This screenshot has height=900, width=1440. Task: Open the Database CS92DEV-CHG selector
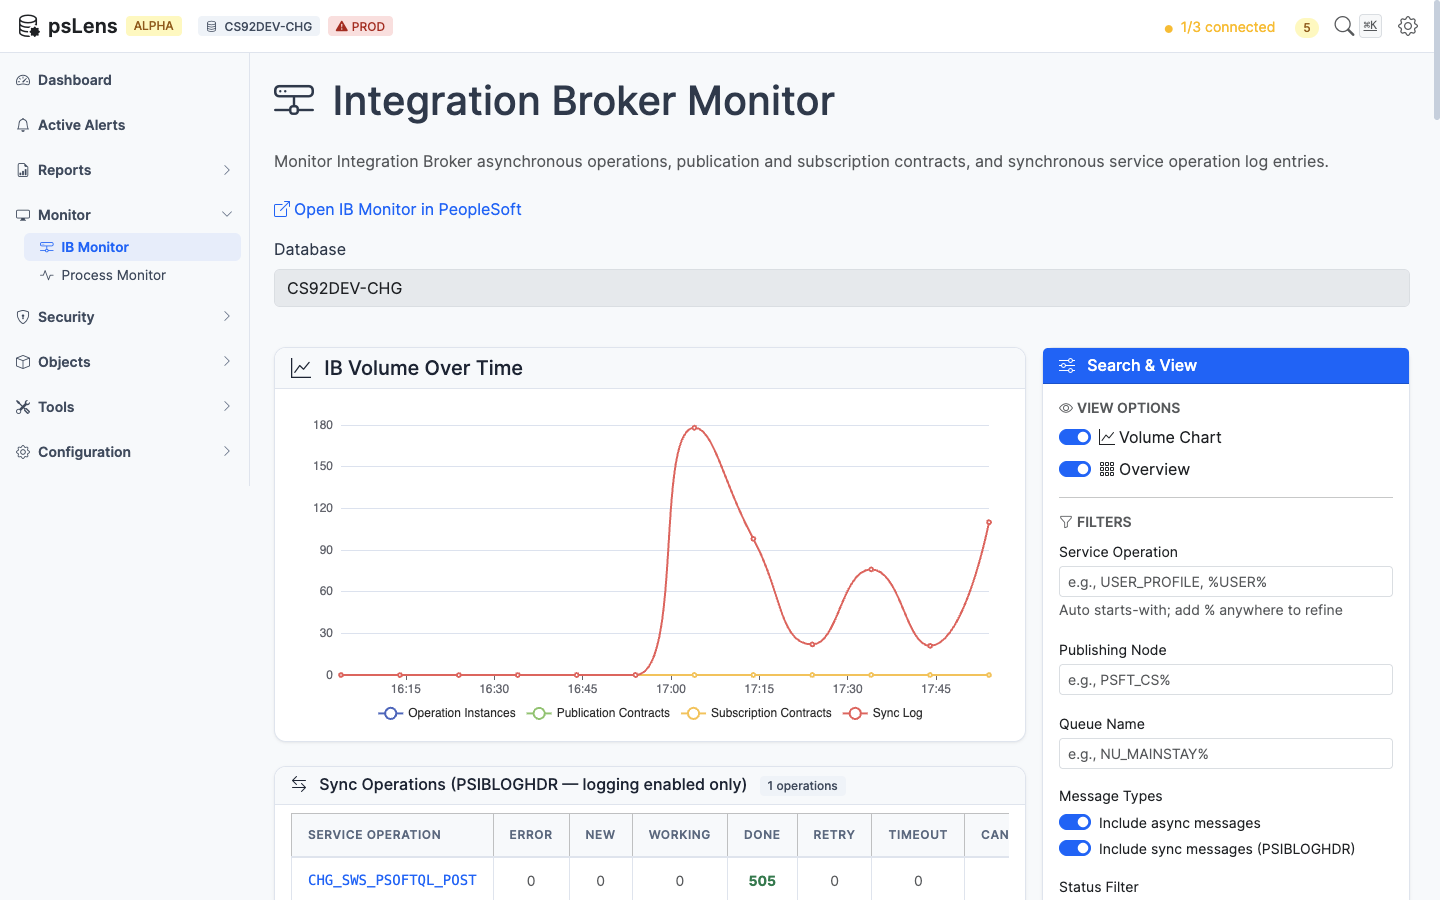tap(842, 288)
